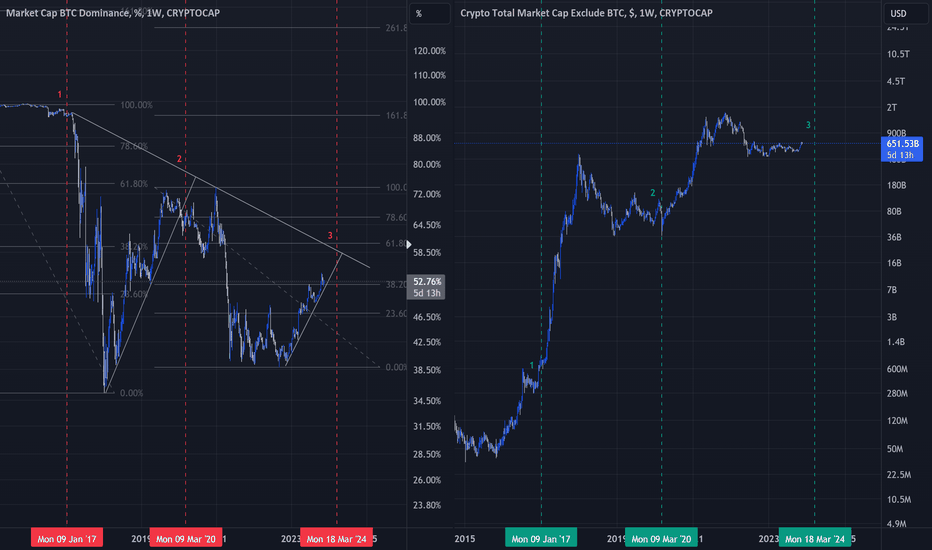Click the 31.50% value on price scale

click(x=427, y=426)
